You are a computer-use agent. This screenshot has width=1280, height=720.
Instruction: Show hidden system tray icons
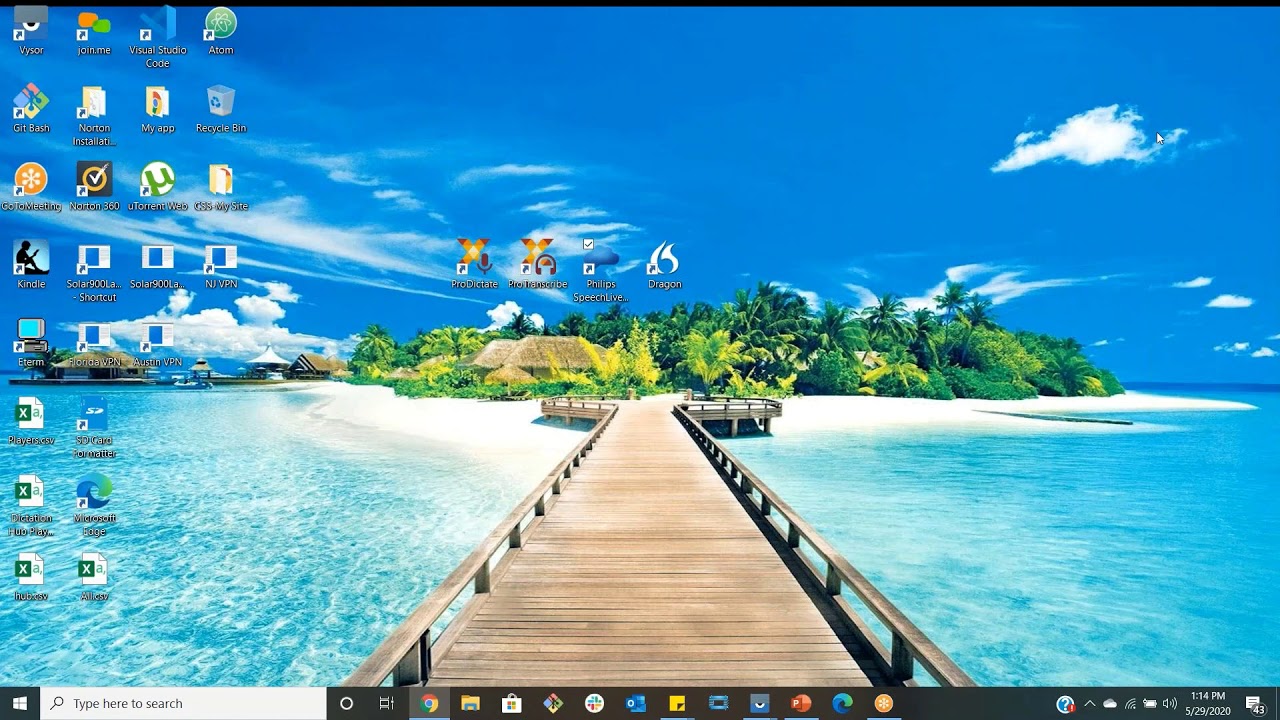pyautogui.click(x=1090, y=704)
